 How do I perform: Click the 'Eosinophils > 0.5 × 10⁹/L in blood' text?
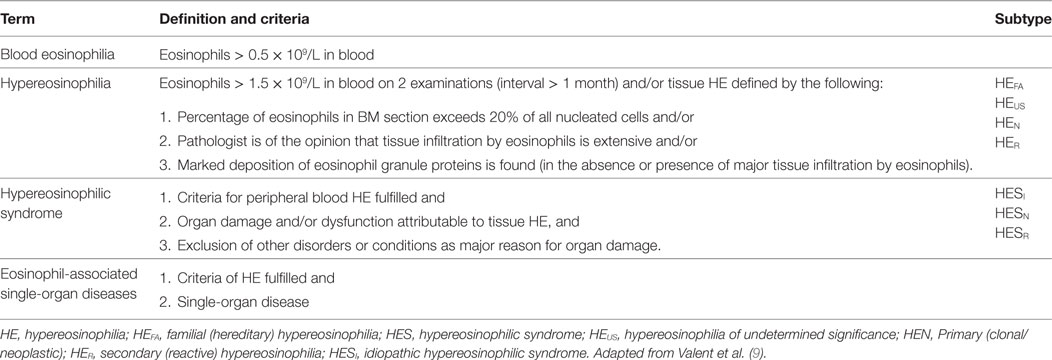pyautogui.click(x=266, y=55)
